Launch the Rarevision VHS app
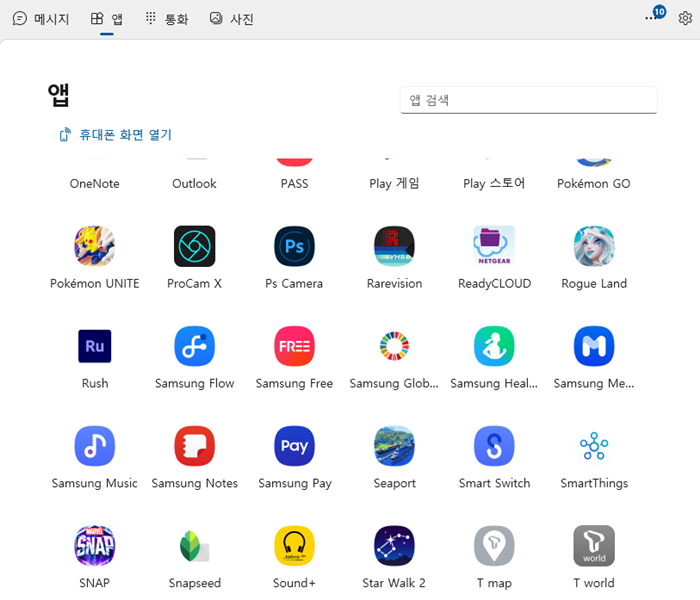 (394, 246)
